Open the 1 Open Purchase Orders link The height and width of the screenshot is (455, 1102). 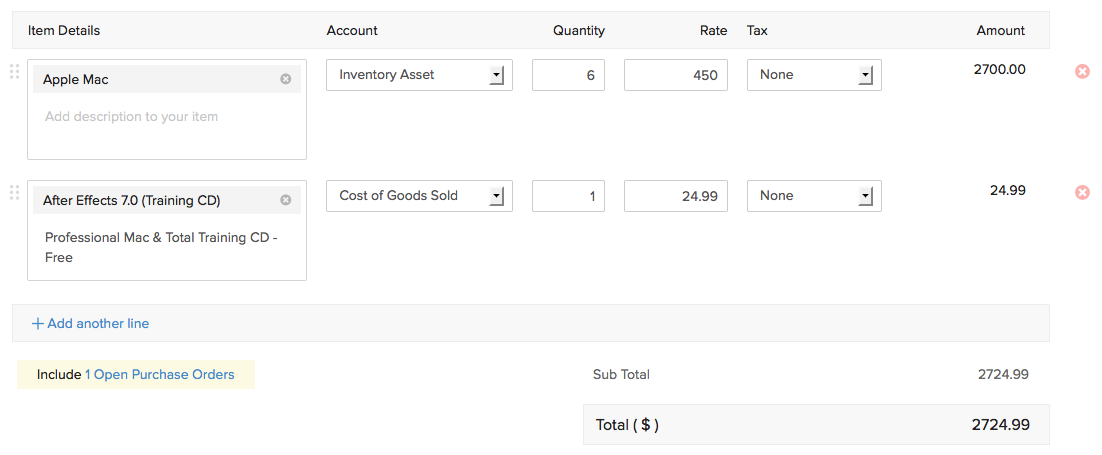(x=159, y=375)
